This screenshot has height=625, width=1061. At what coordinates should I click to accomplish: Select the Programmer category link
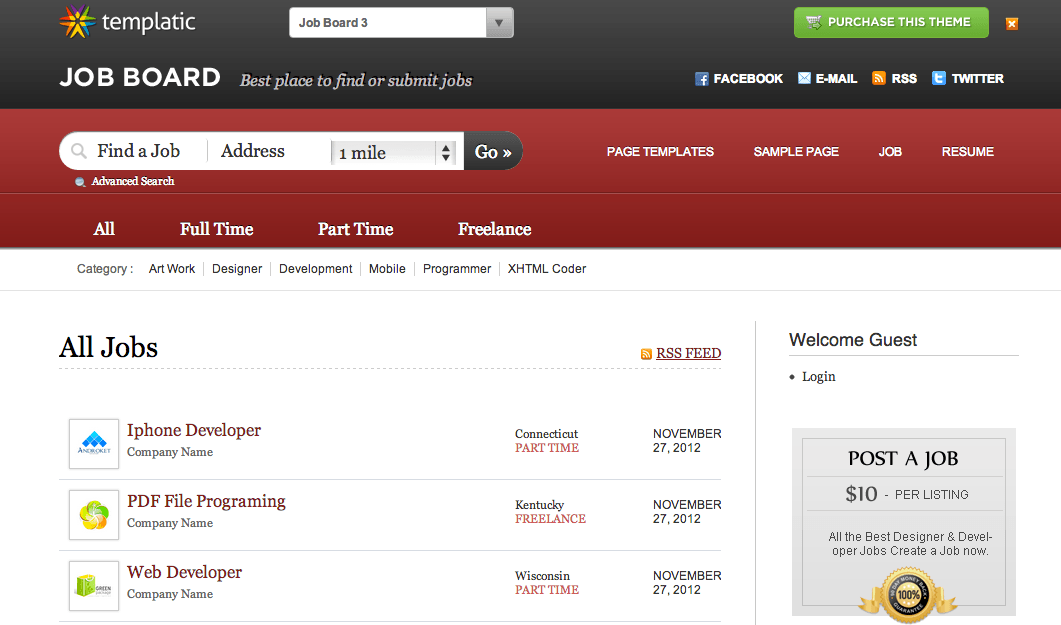click(x=456, y=268)
